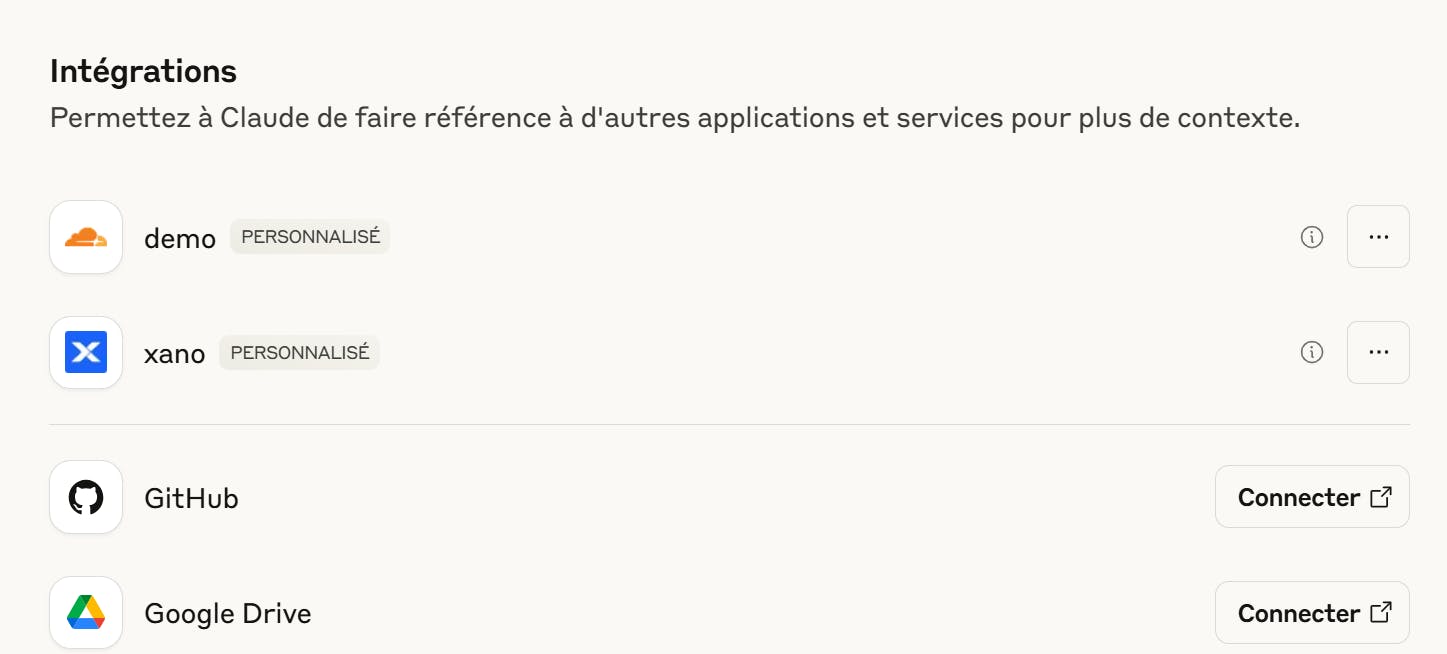Image resolution: width=1447 pixels, height=654 pixels.
Task: Select the xano integration name
Action: point(175,354)
